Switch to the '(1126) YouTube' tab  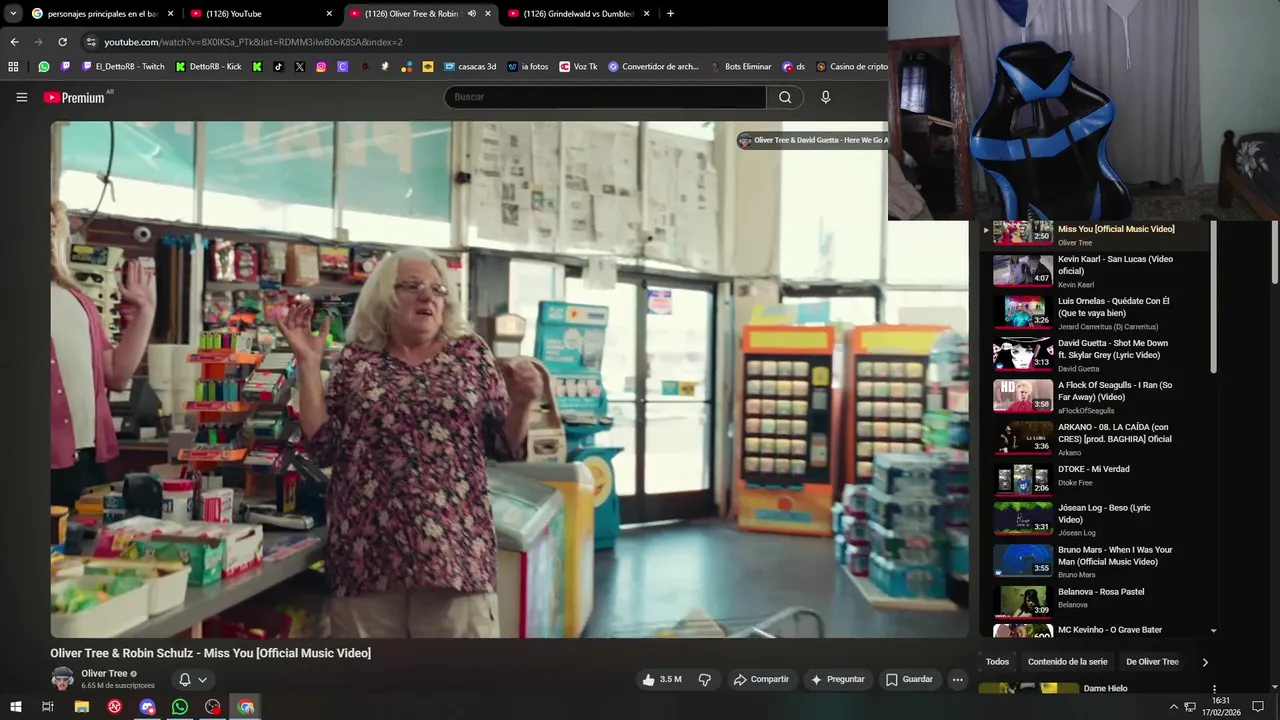(261, 14)
